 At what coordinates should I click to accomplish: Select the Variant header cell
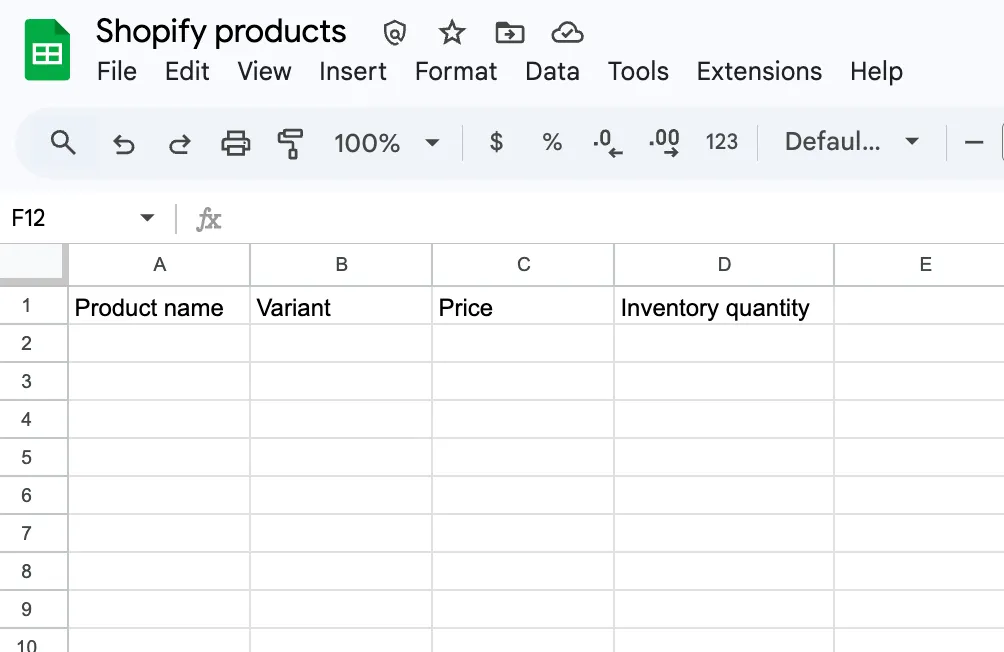pyautogui.click(x=341, y=306)
